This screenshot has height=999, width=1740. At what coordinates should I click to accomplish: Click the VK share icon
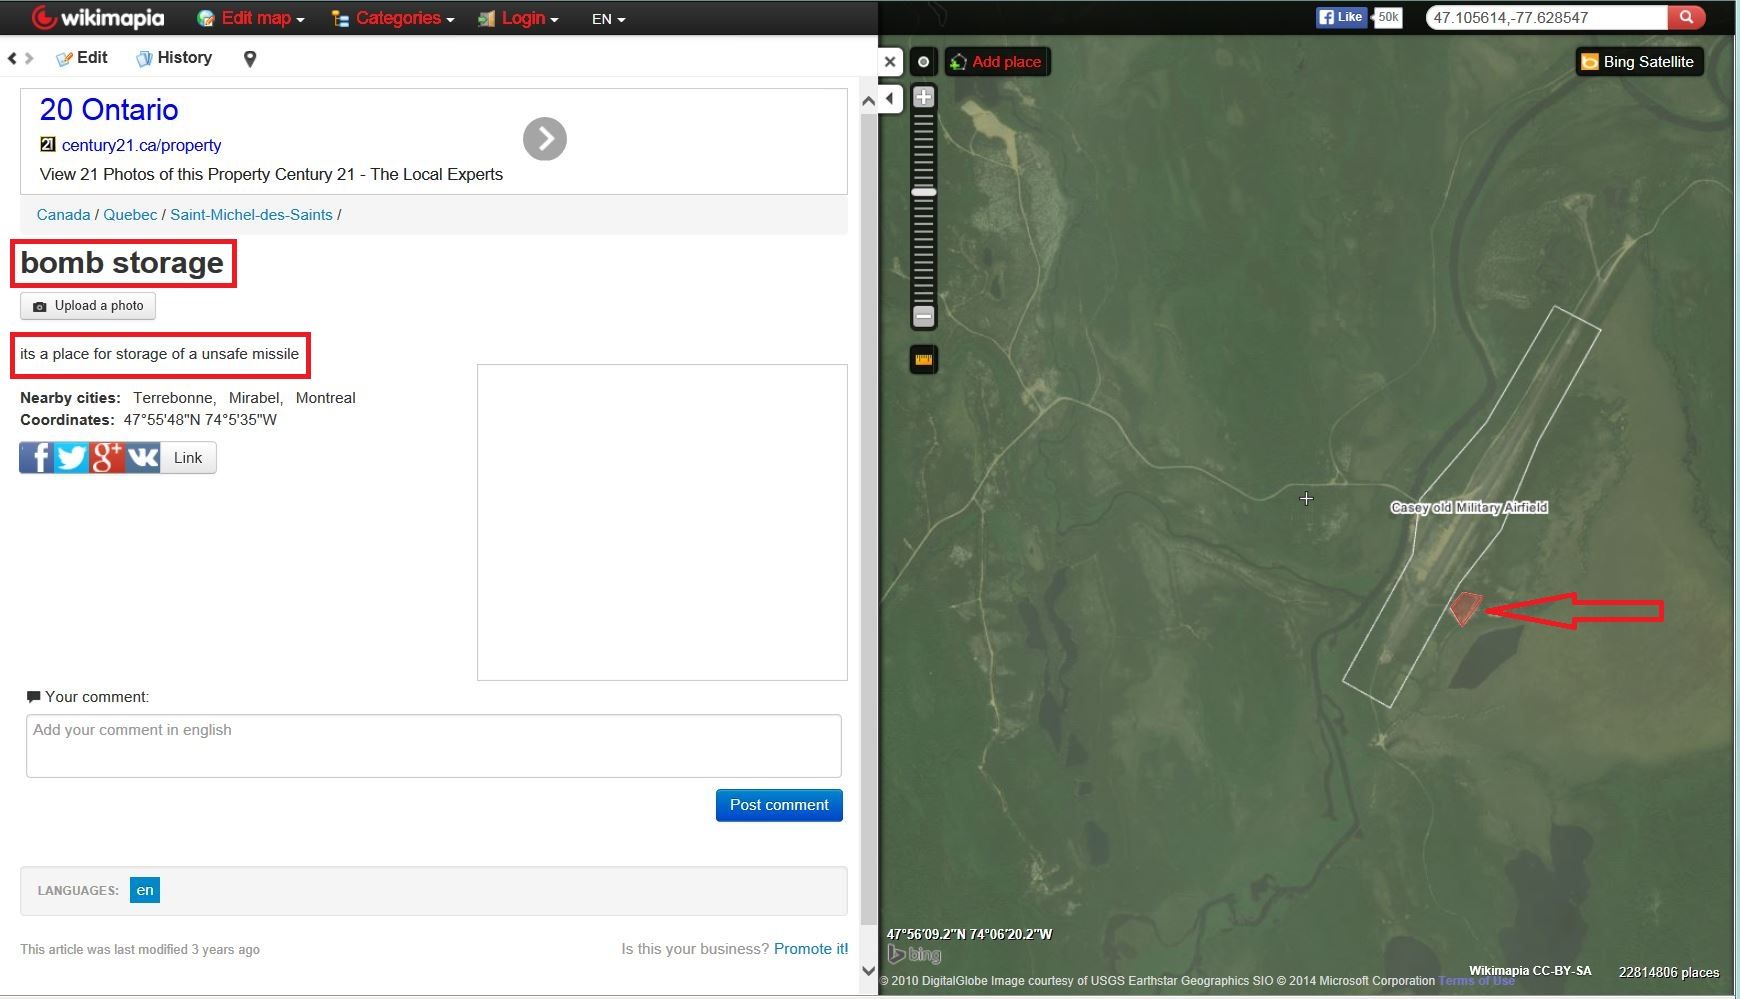[143, 458]
